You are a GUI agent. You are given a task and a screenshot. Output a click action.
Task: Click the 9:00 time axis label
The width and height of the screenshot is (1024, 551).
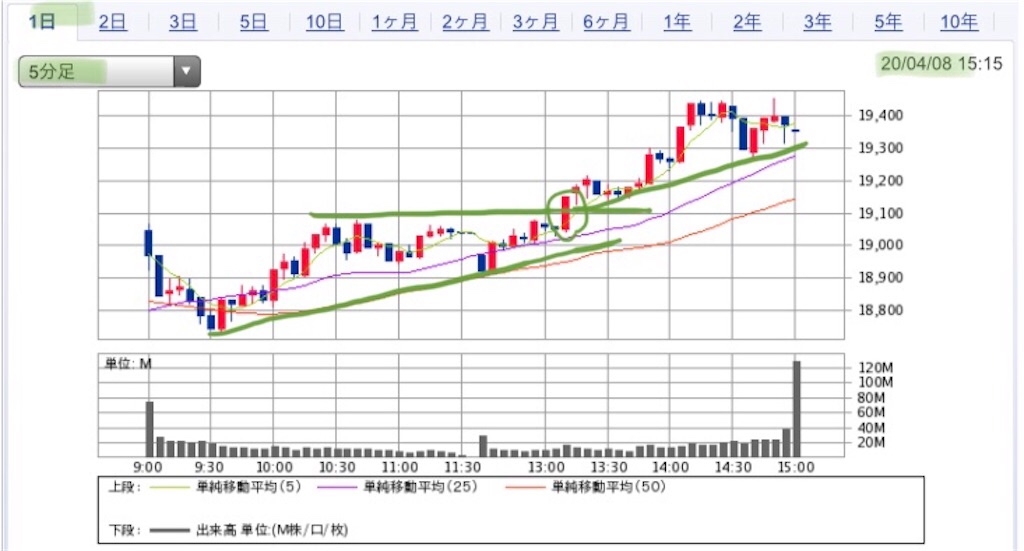[148, 467]
